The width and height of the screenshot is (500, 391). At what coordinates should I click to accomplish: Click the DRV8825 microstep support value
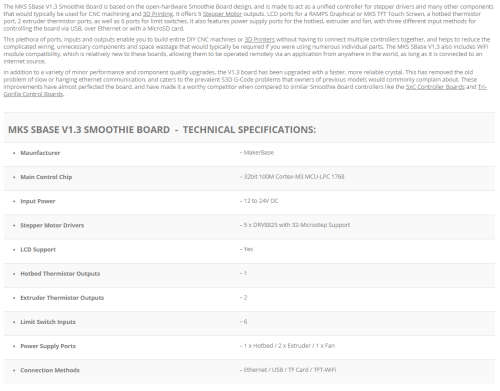point(295,225)
